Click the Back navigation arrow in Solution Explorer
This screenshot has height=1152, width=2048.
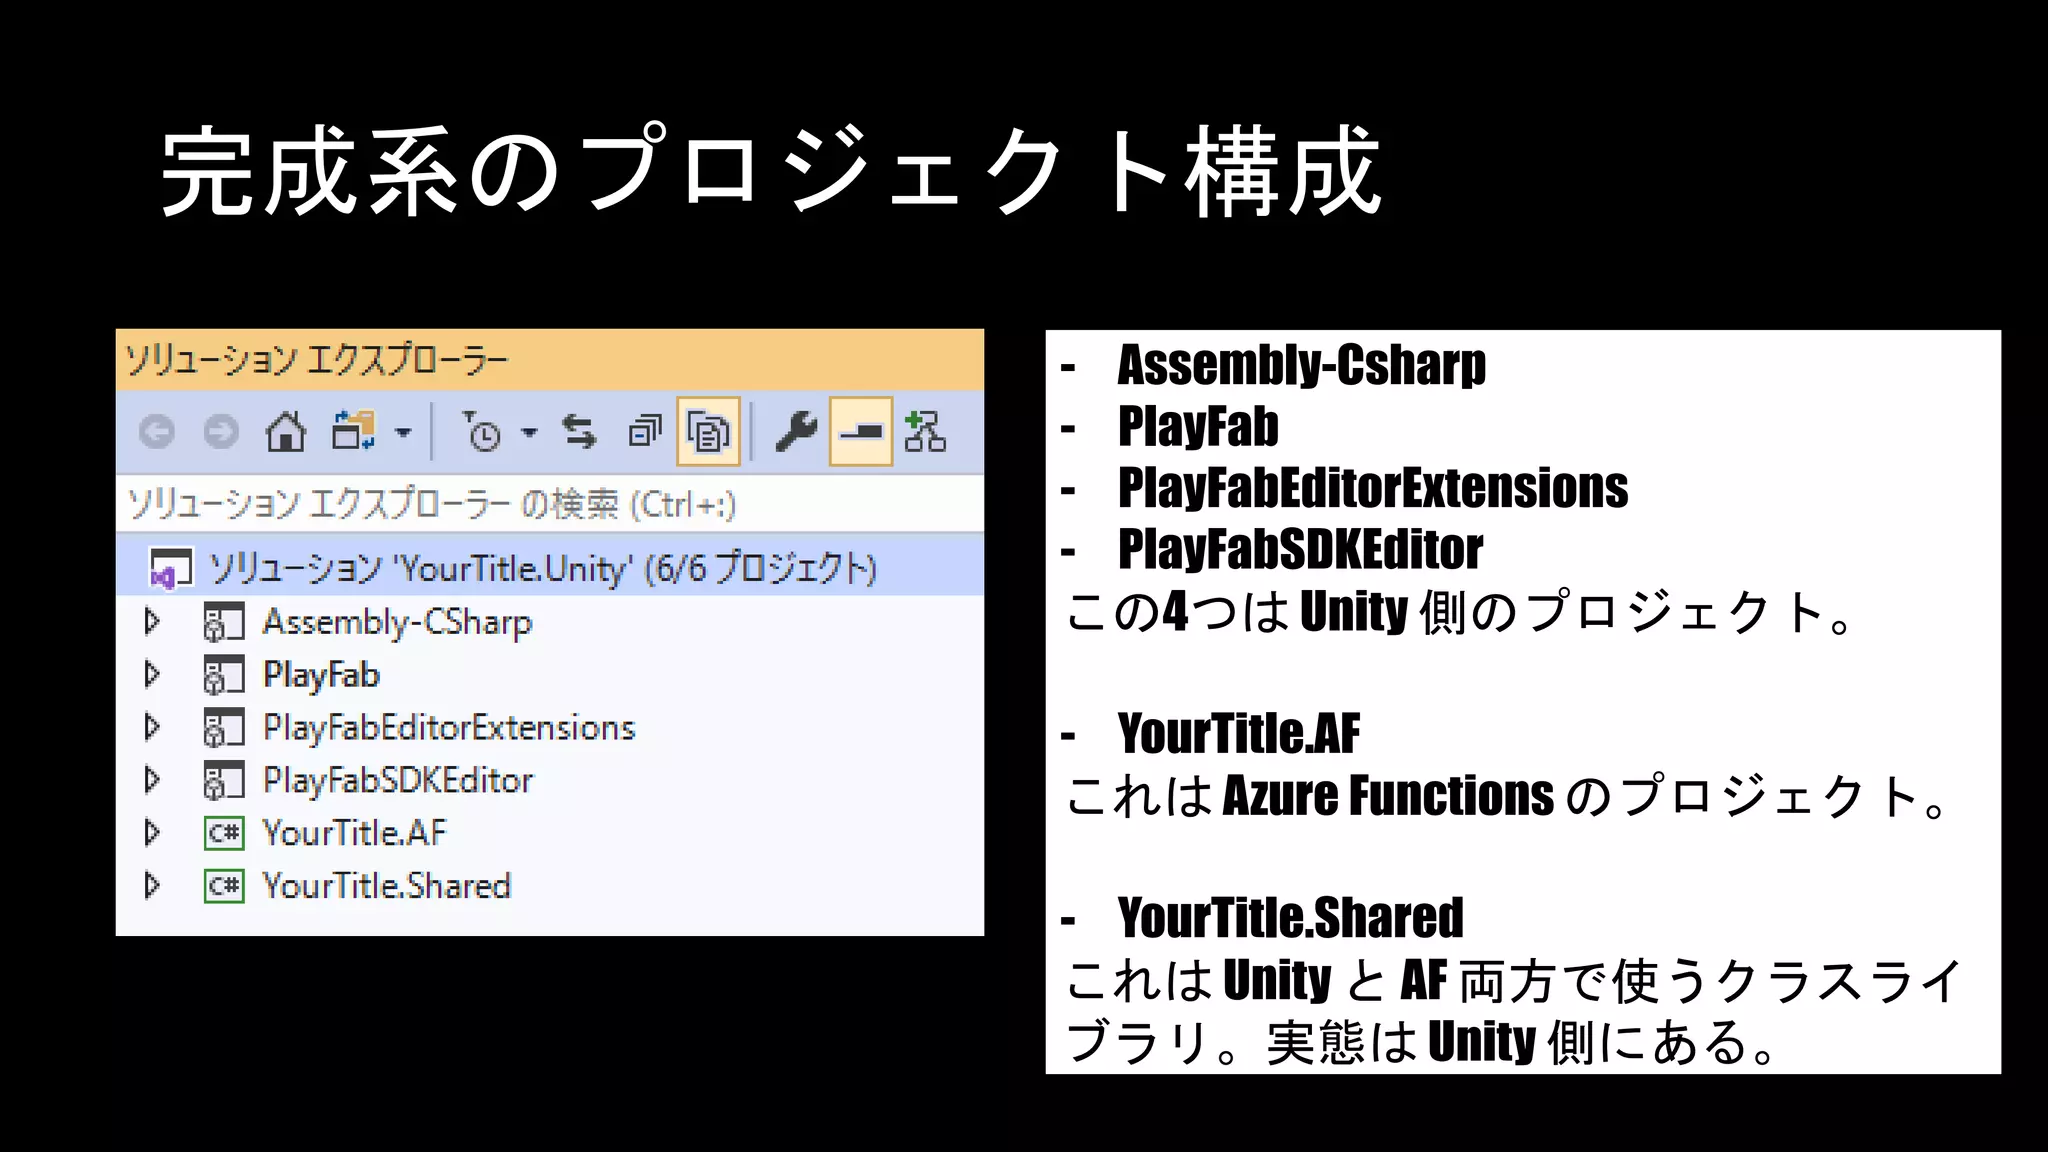pyautogui.click(x=157, y=432)
